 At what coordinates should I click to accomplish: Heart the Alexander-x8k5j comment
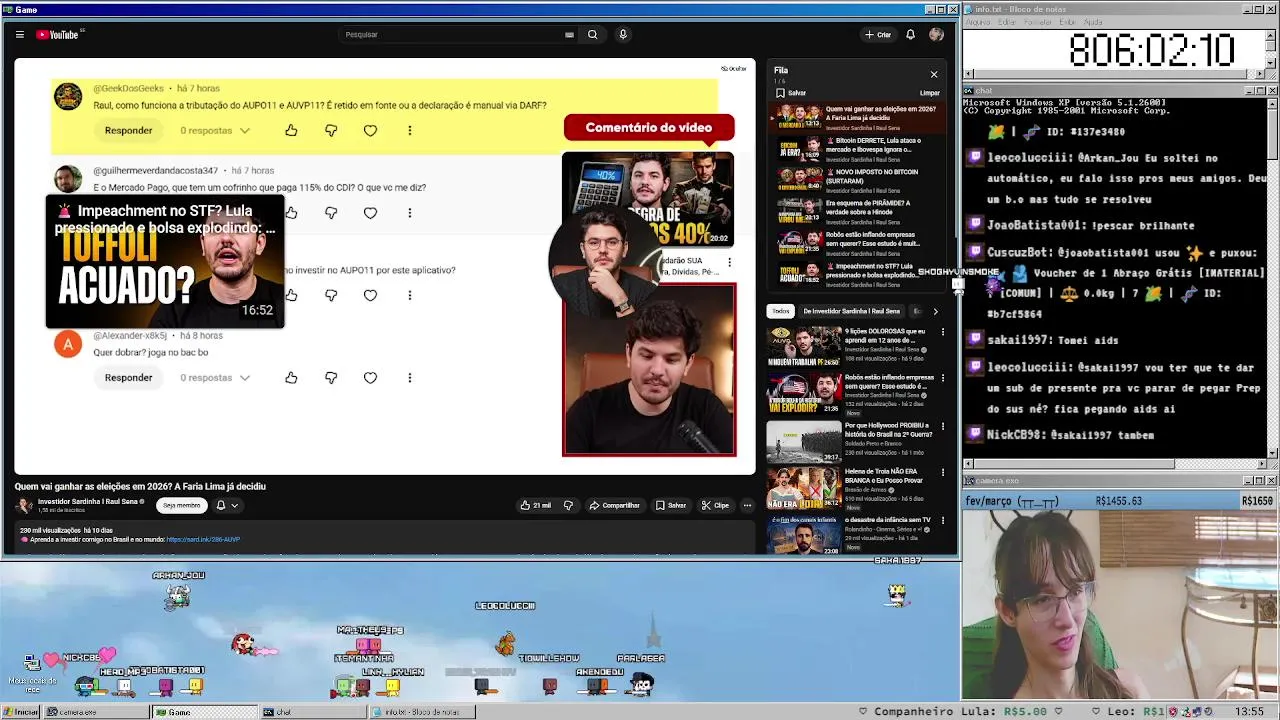[x=370, y=377]
